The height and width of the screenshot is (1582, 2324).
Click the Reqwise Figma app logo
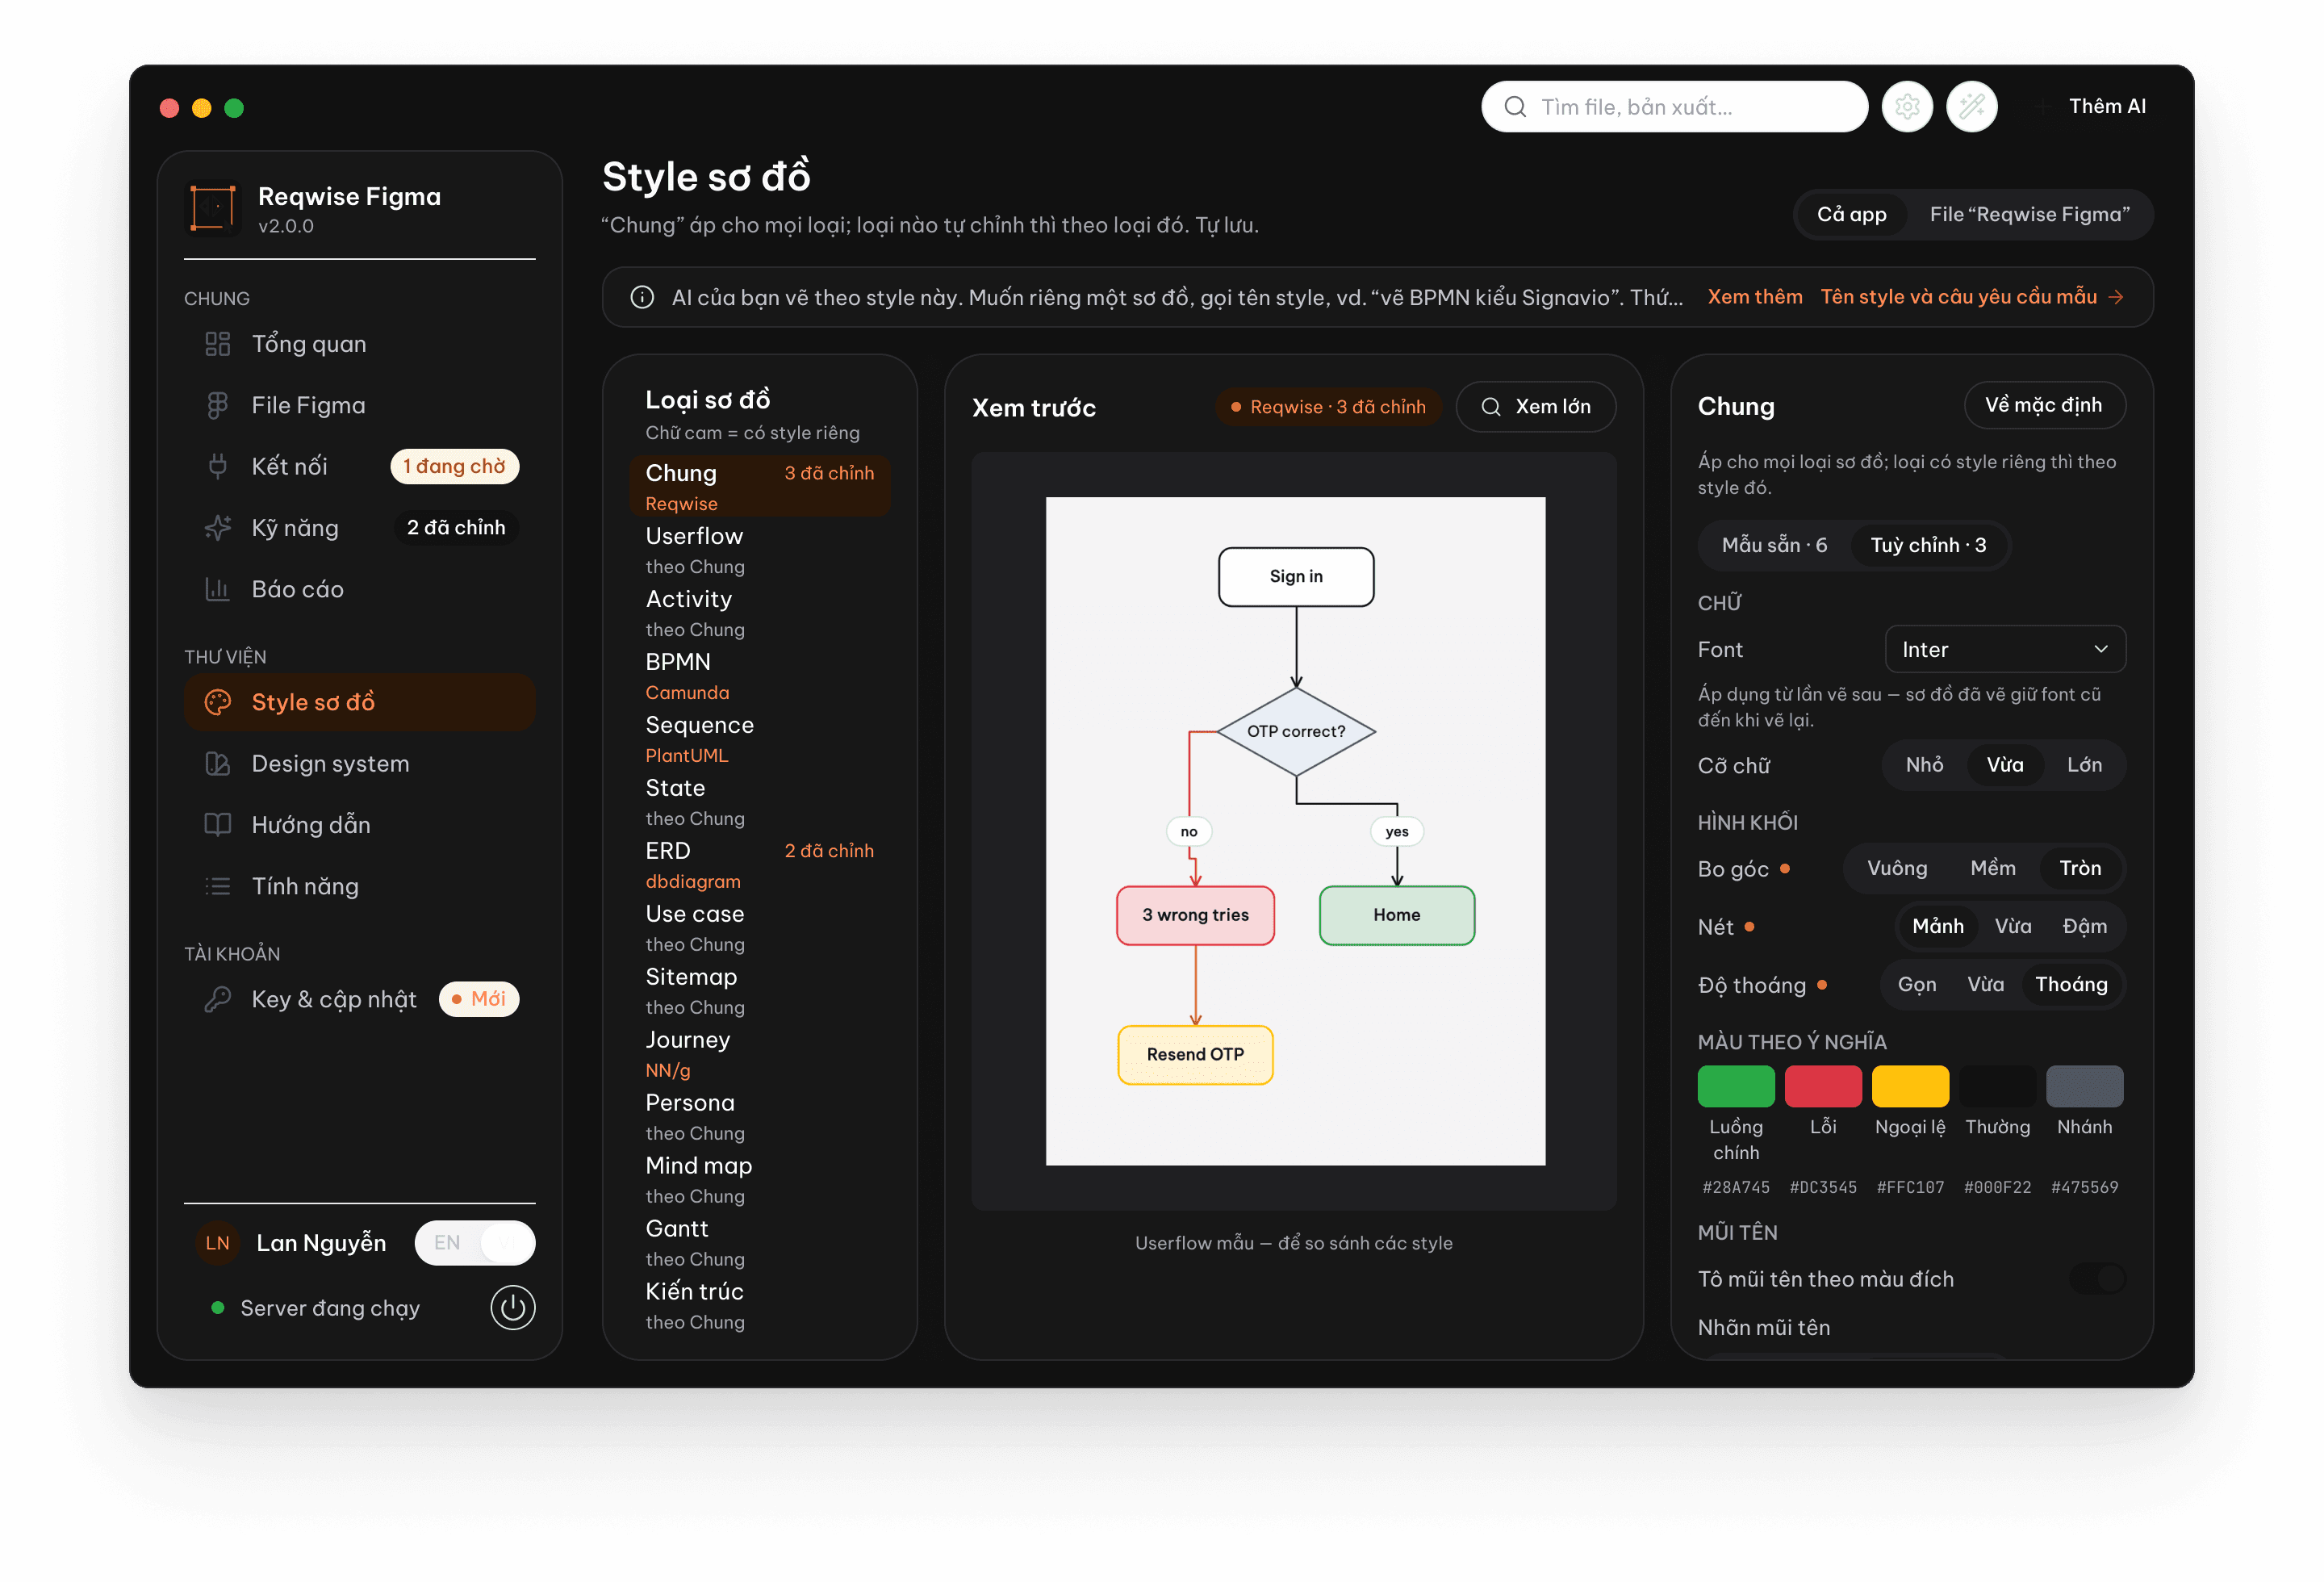coord(213,208)
